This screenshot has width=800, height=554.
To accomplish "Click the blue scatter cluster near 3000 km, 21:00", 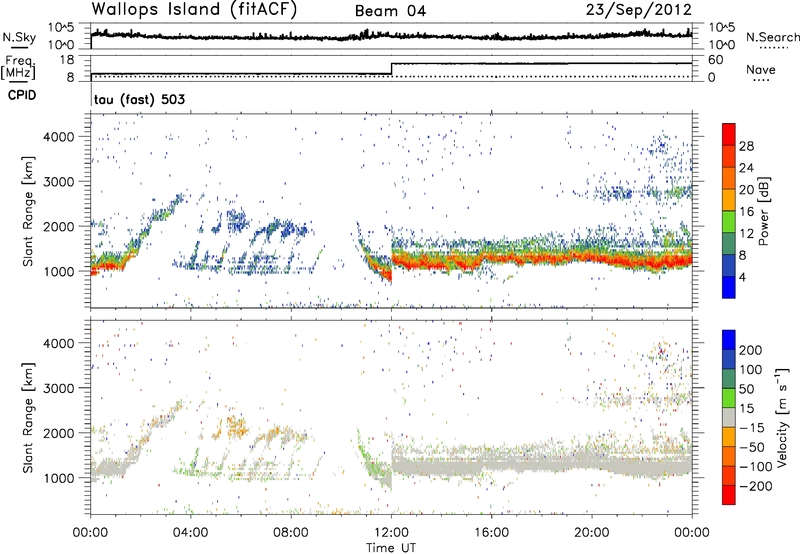I will coord(615,193).
